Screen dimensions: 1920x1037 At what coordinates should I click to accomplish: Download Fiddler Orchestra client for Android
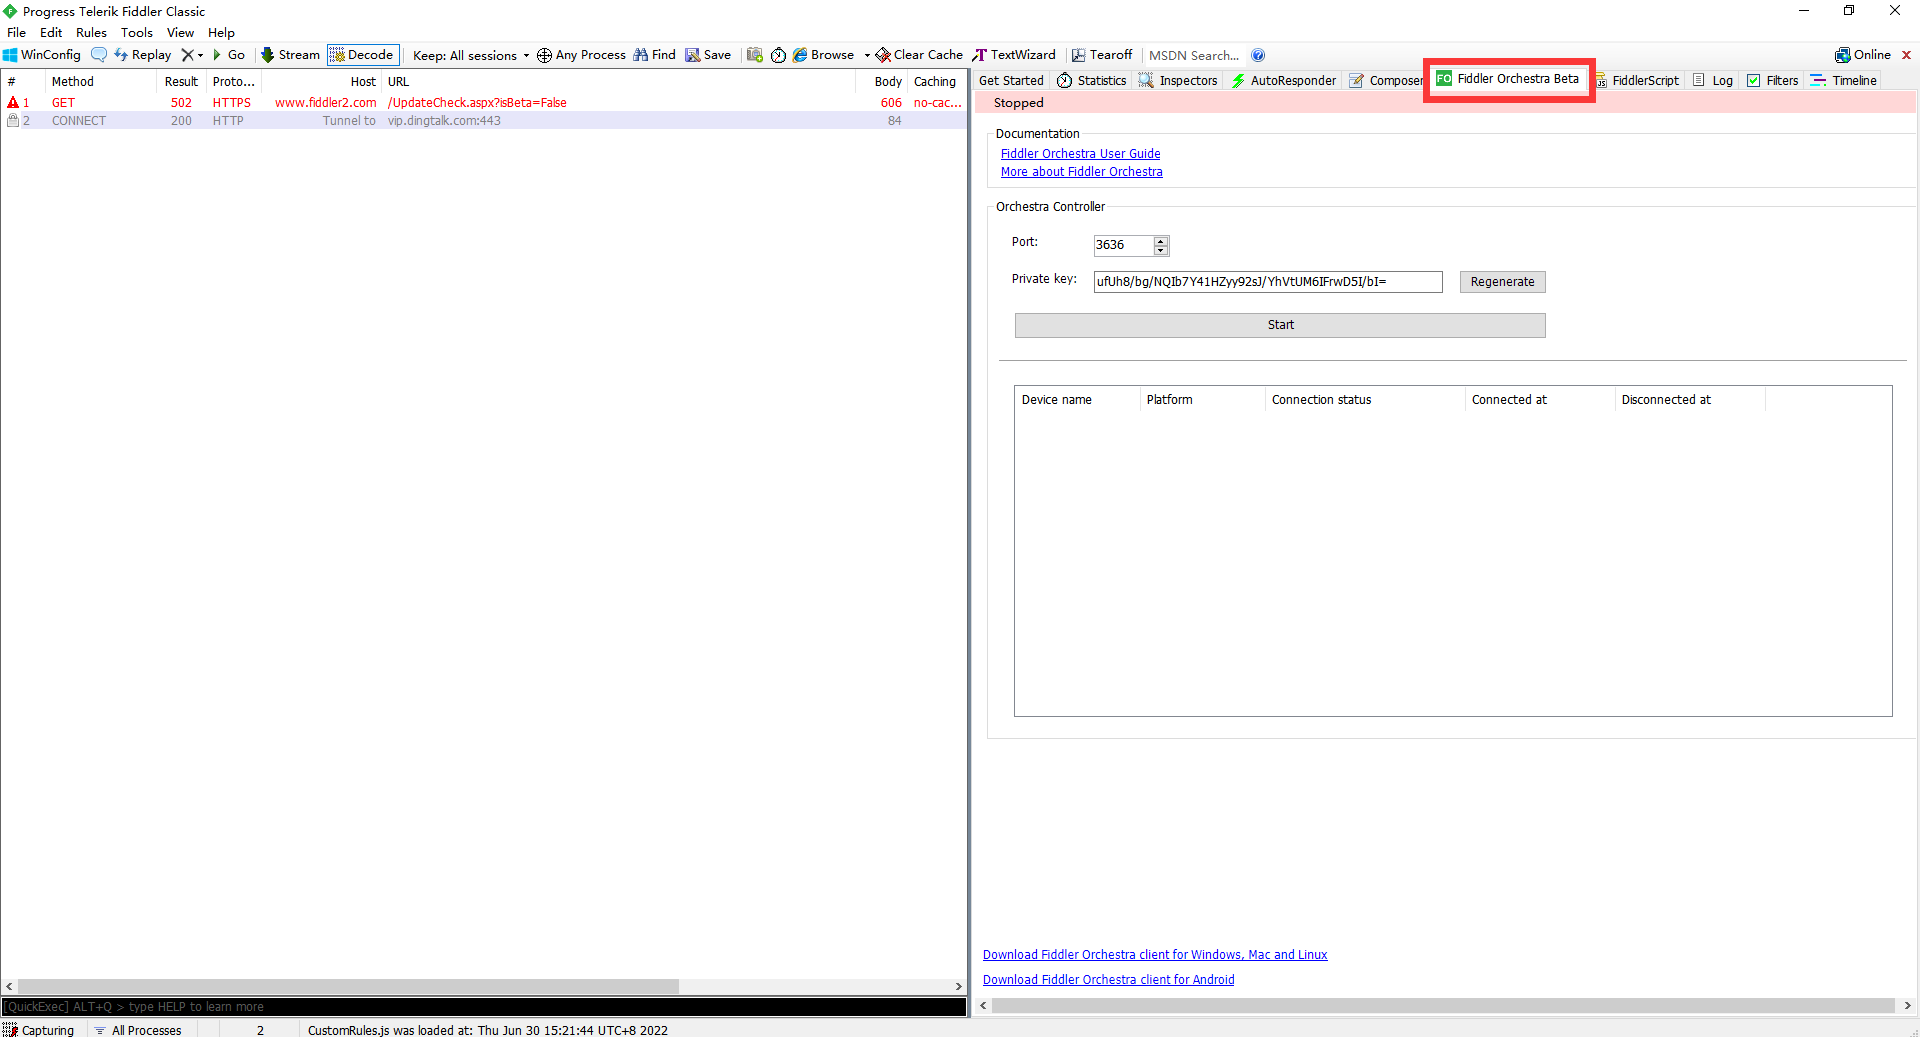[x=1108, y=980]
